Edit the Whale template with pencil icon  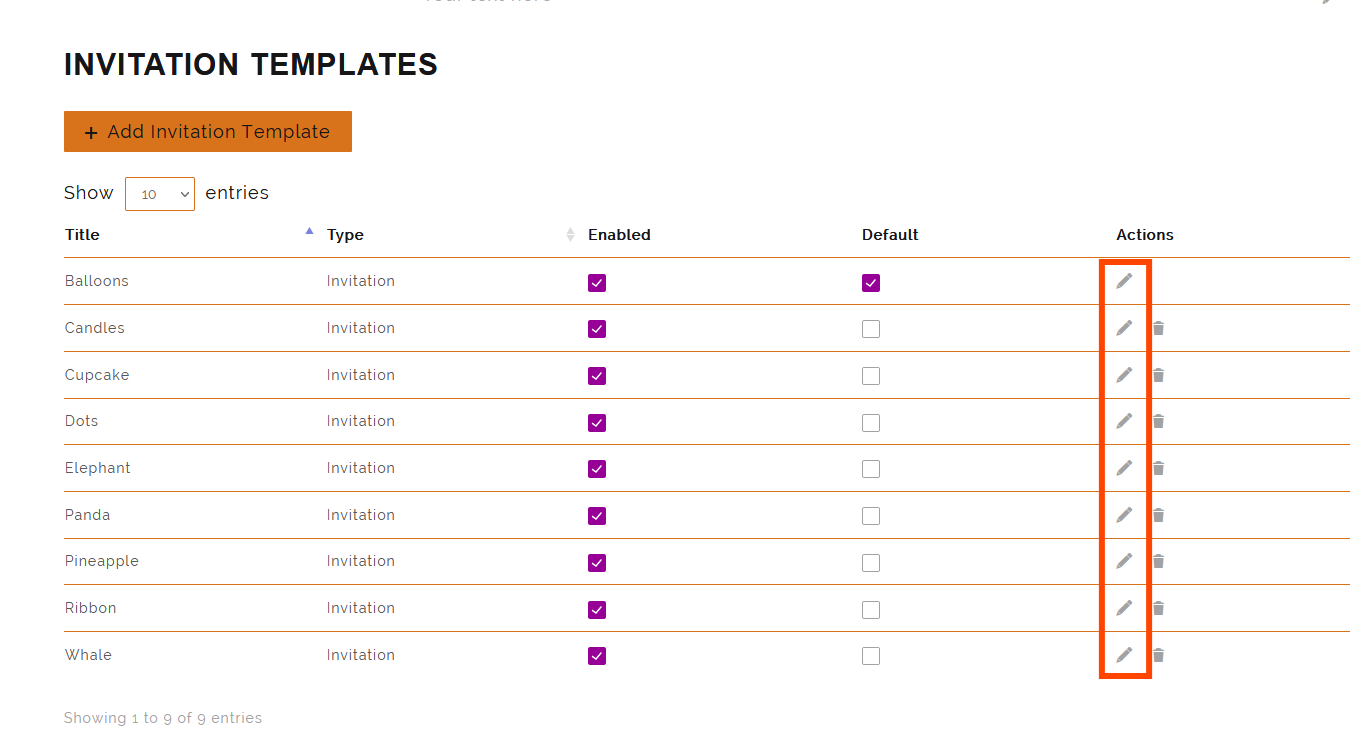(x=1125, y=655)
